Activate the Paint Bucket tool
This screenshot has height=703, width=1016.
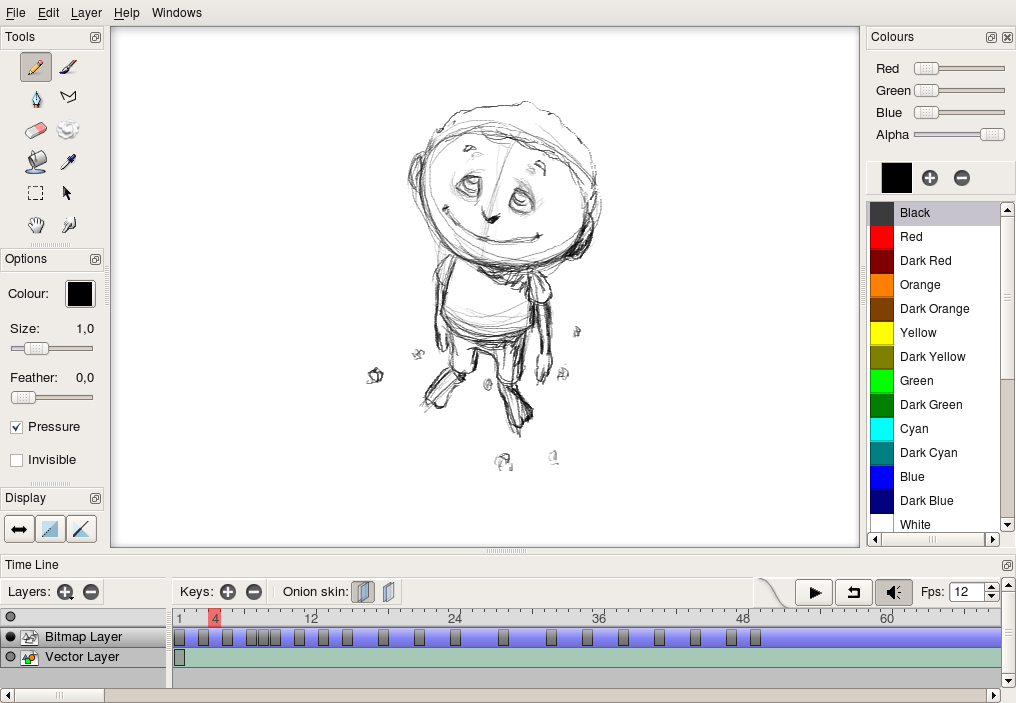[x=35, y=162]
